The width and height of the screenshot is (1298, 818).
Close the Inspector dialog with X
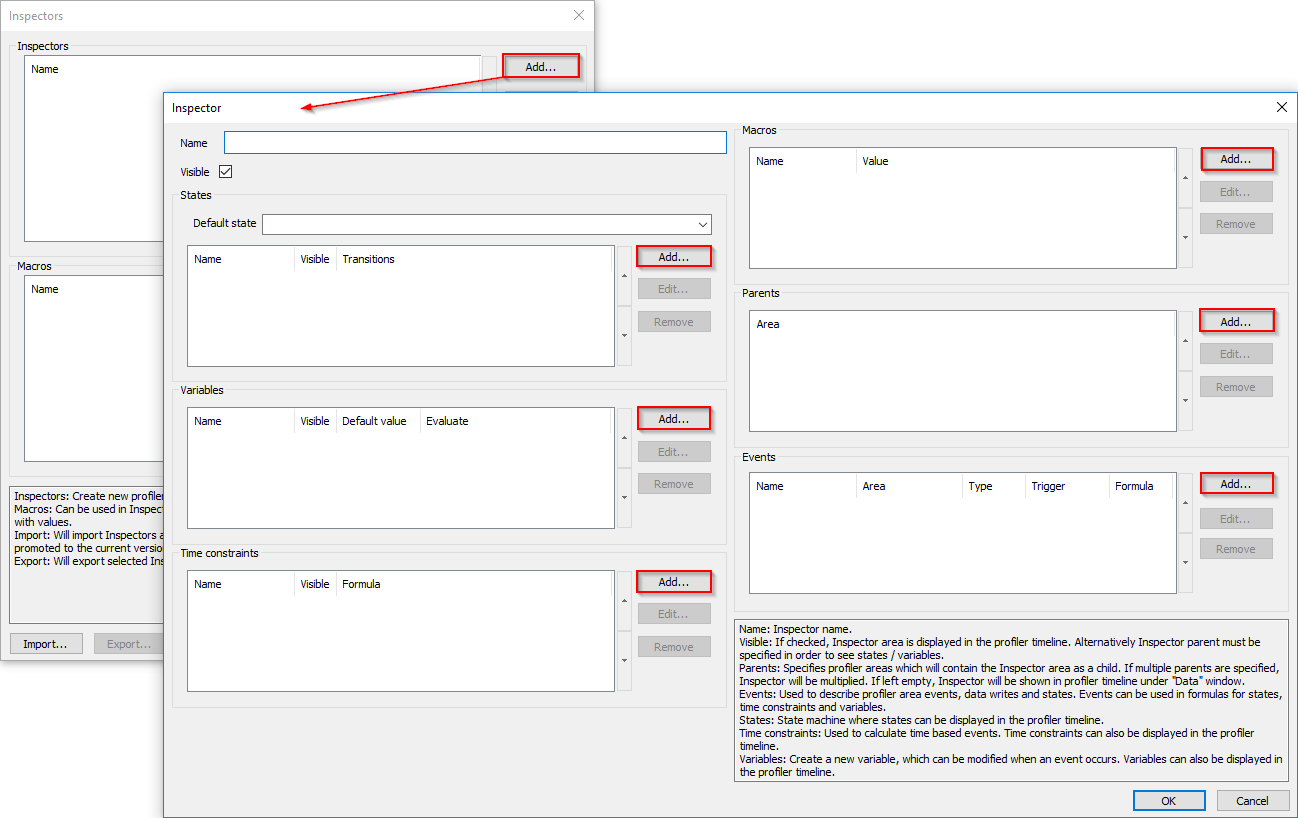pyautogui.click(x=1282, y=107)
